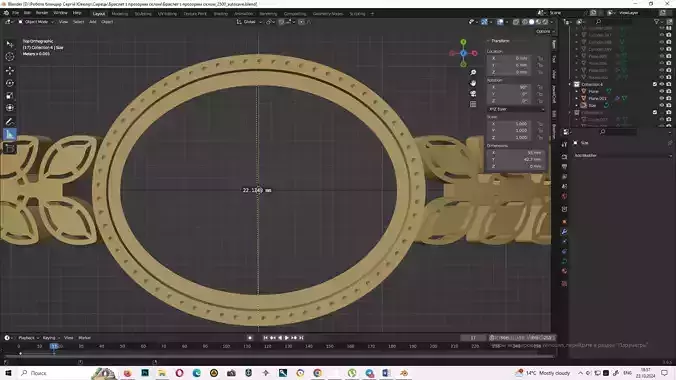Screen dimensions: 676x380
Task: Open the Edit menu
Action: click(x=27, y=13)
